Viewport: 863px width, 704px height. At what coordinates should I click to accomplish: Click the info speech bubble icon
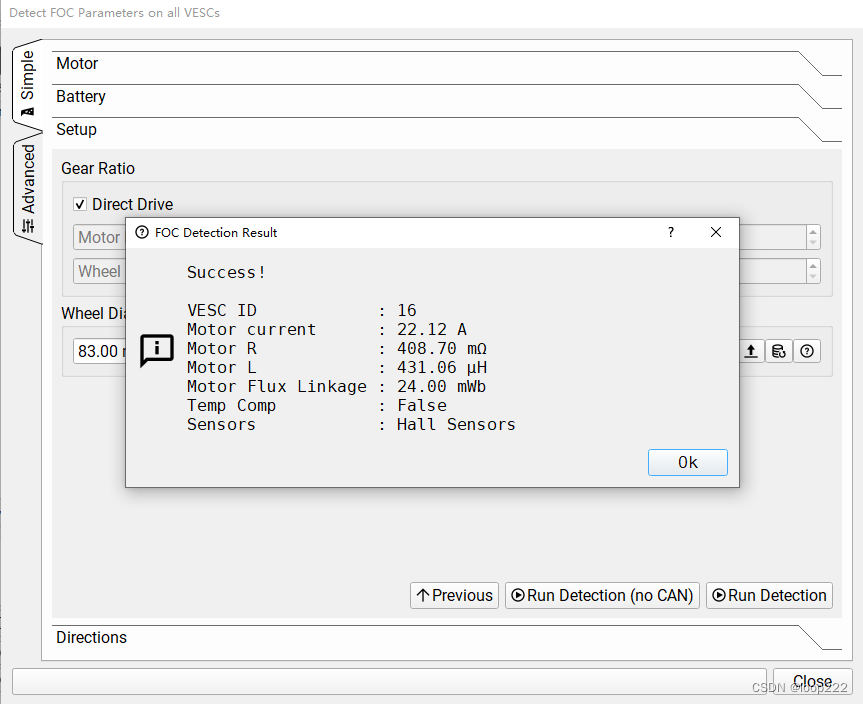tap(157, 350)
